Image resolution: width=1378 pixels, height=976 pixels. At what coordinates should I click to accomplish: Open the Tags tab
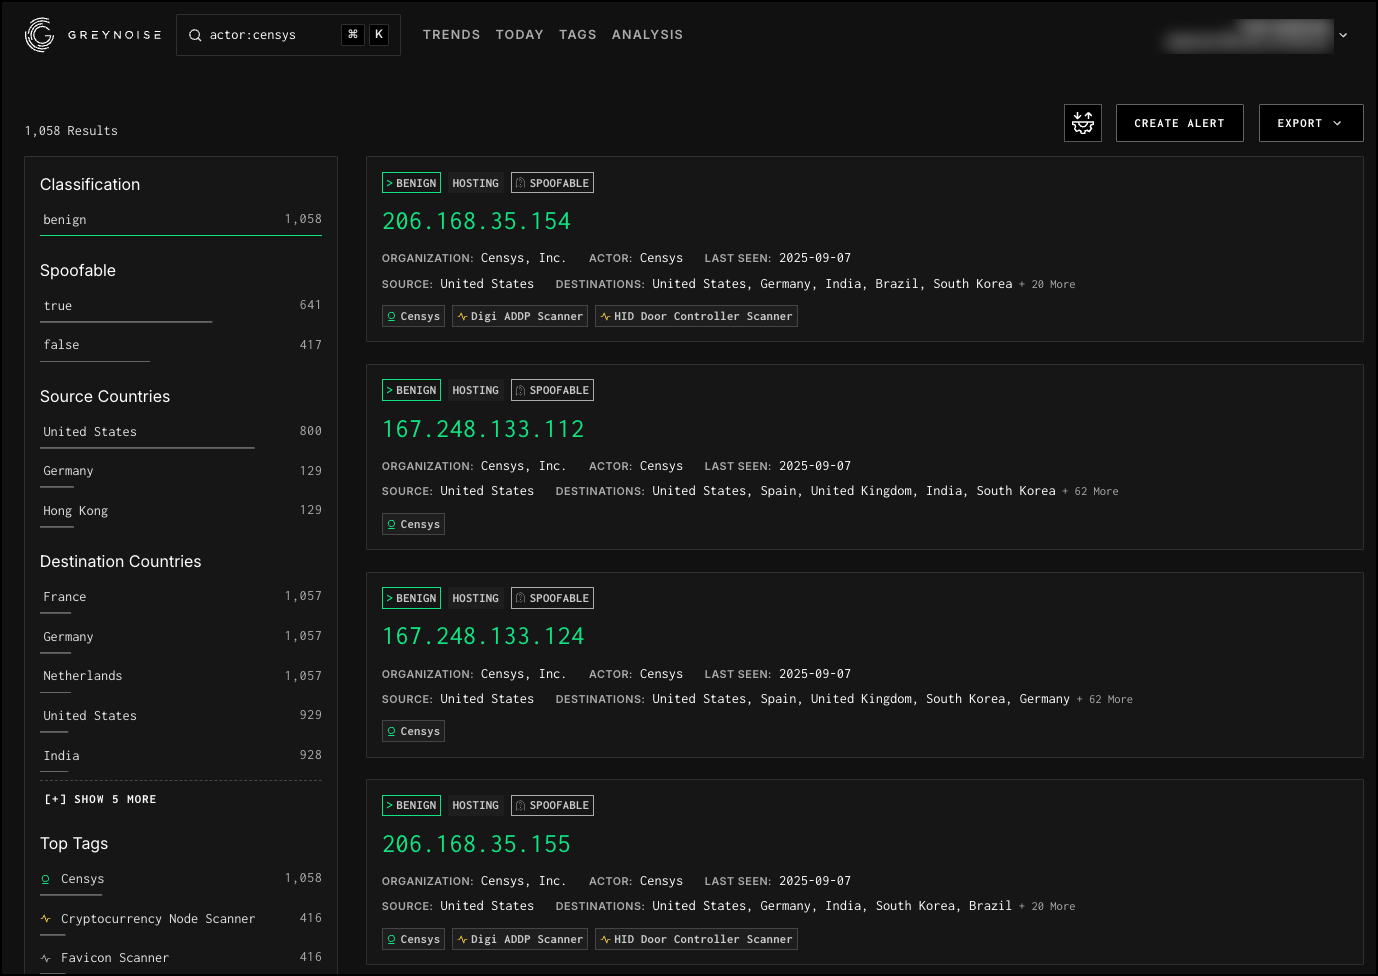(577, 34)
